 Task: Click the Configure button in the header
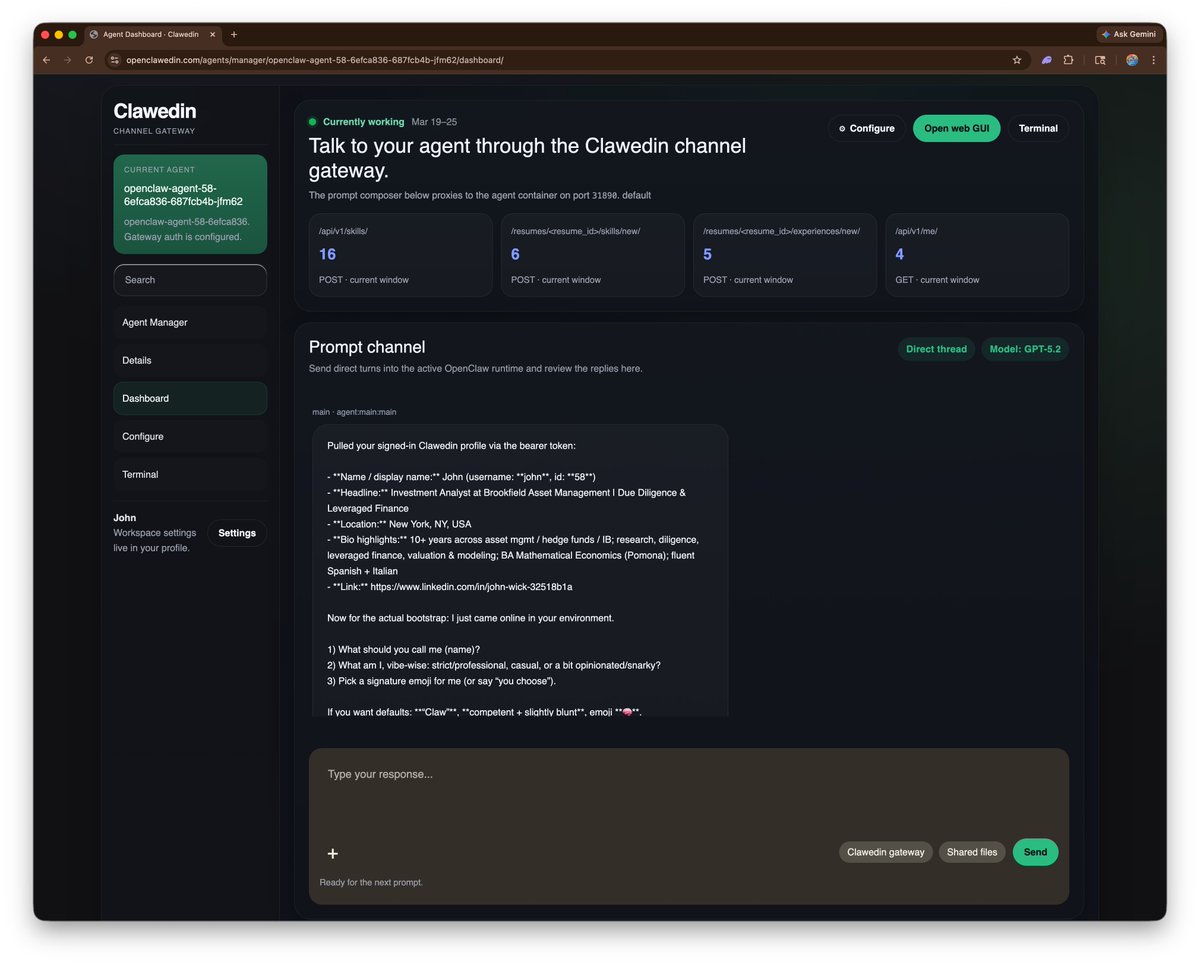tap(867, 128)
